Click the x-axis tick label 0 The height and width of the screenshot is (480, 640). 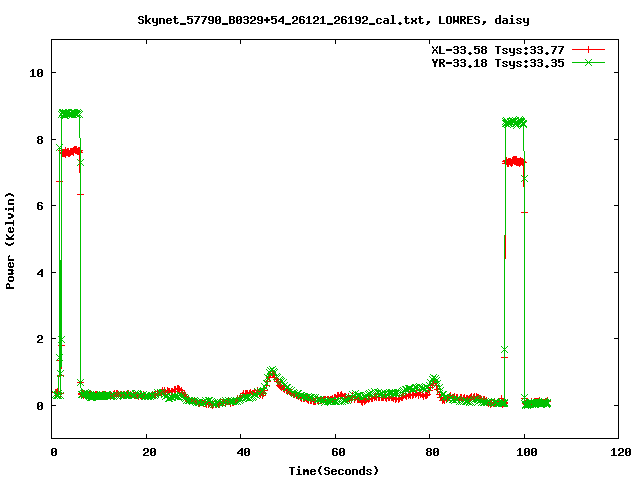tap(54, 452)
